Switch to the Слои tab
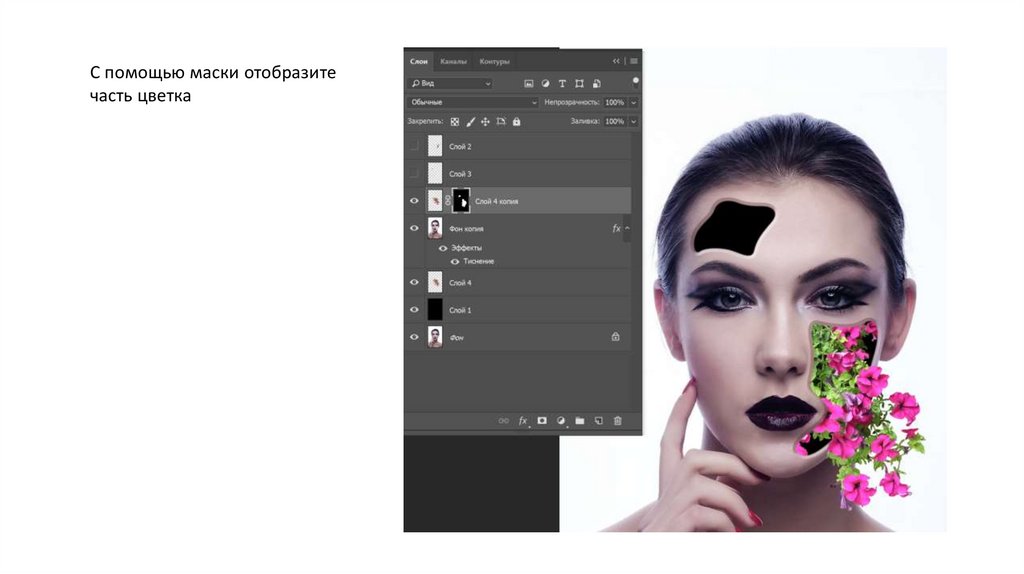 coord(419,61)
